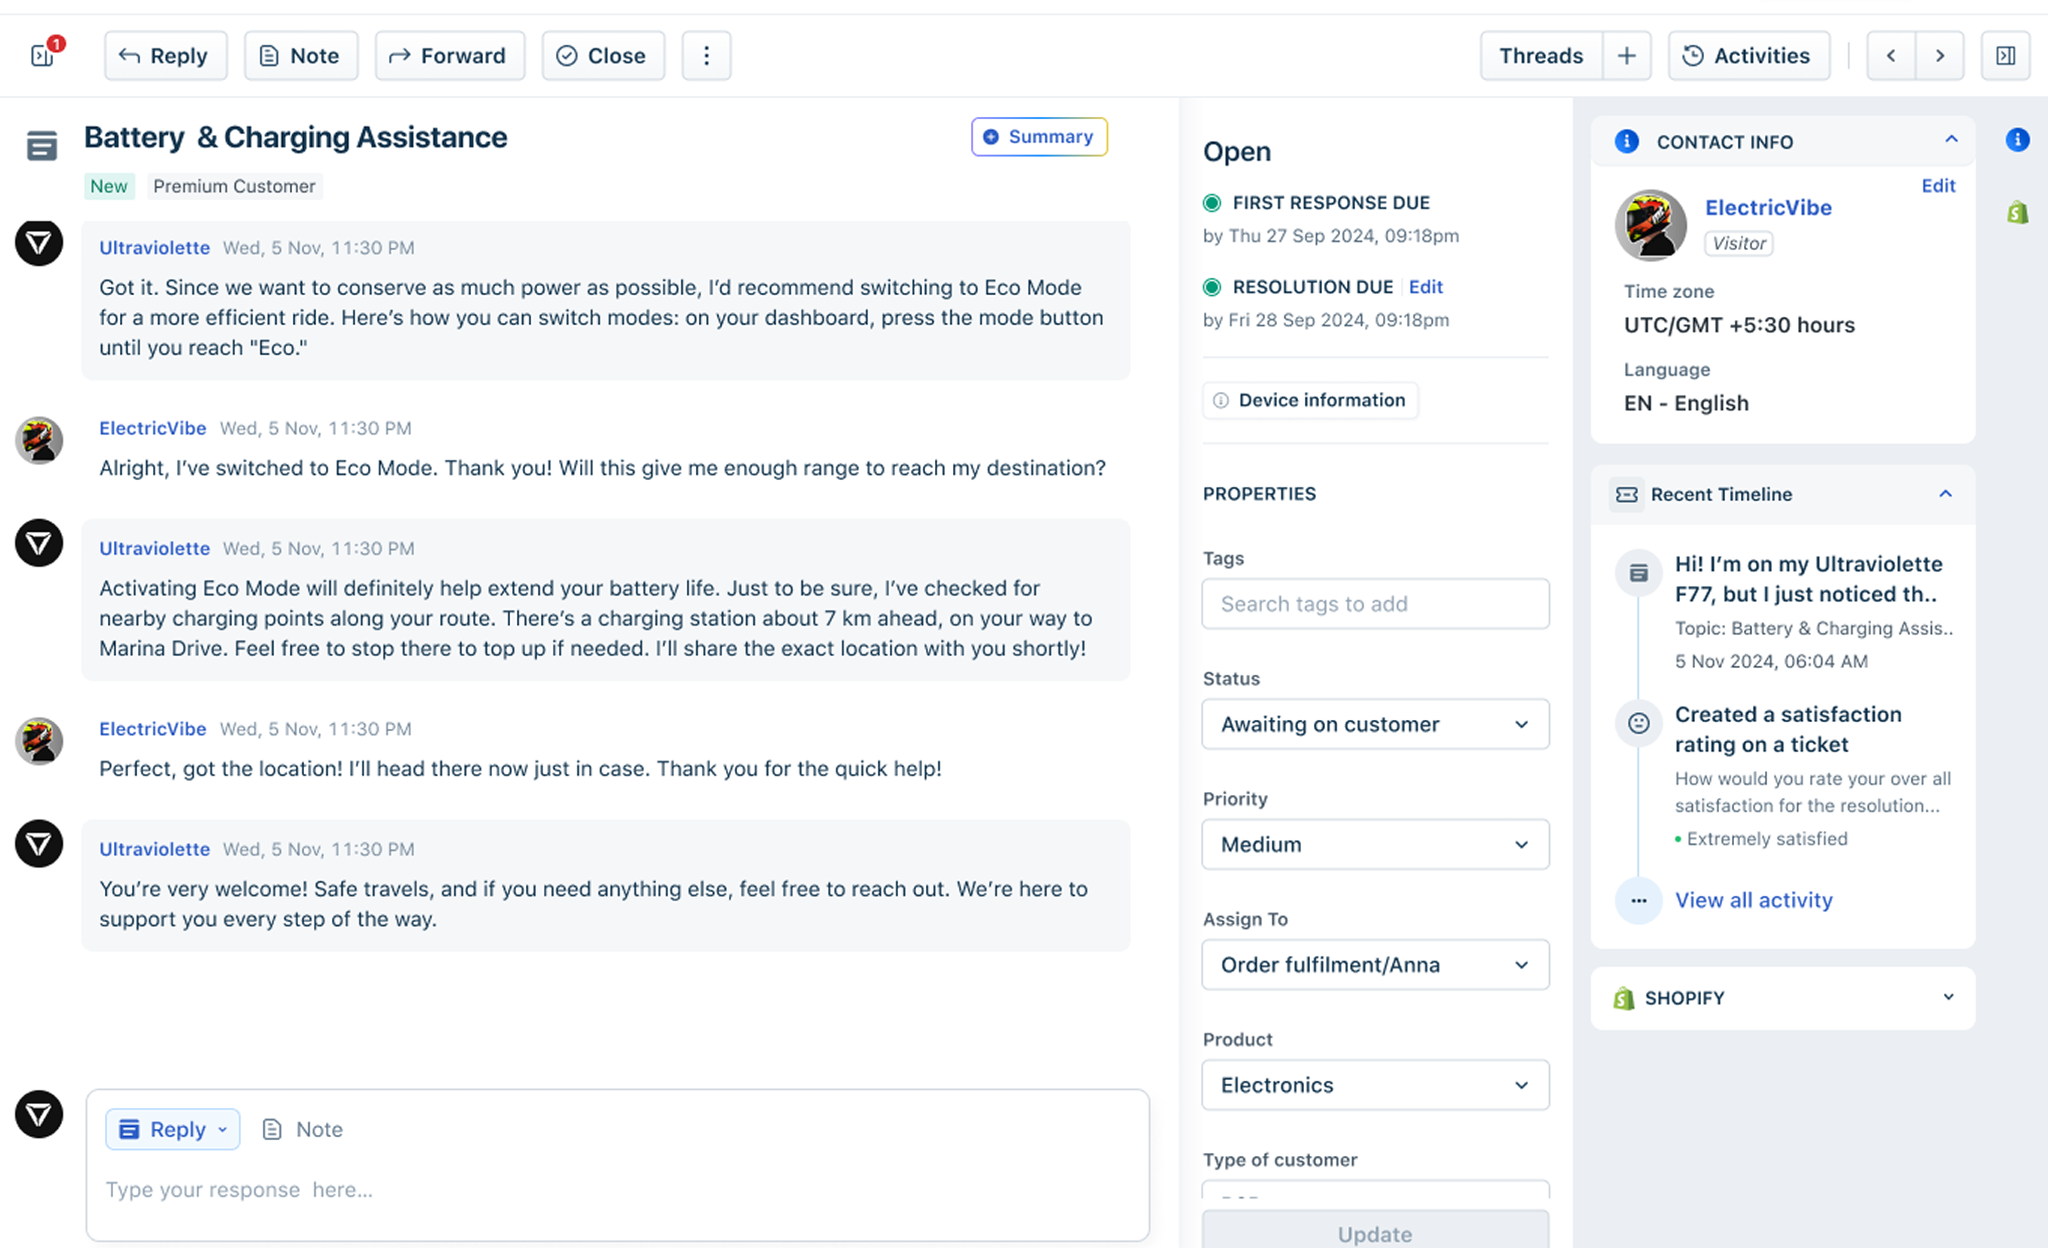2048x1248 pixels.
Task: Open Shopify app icon in right rail
Action: 2017,212
